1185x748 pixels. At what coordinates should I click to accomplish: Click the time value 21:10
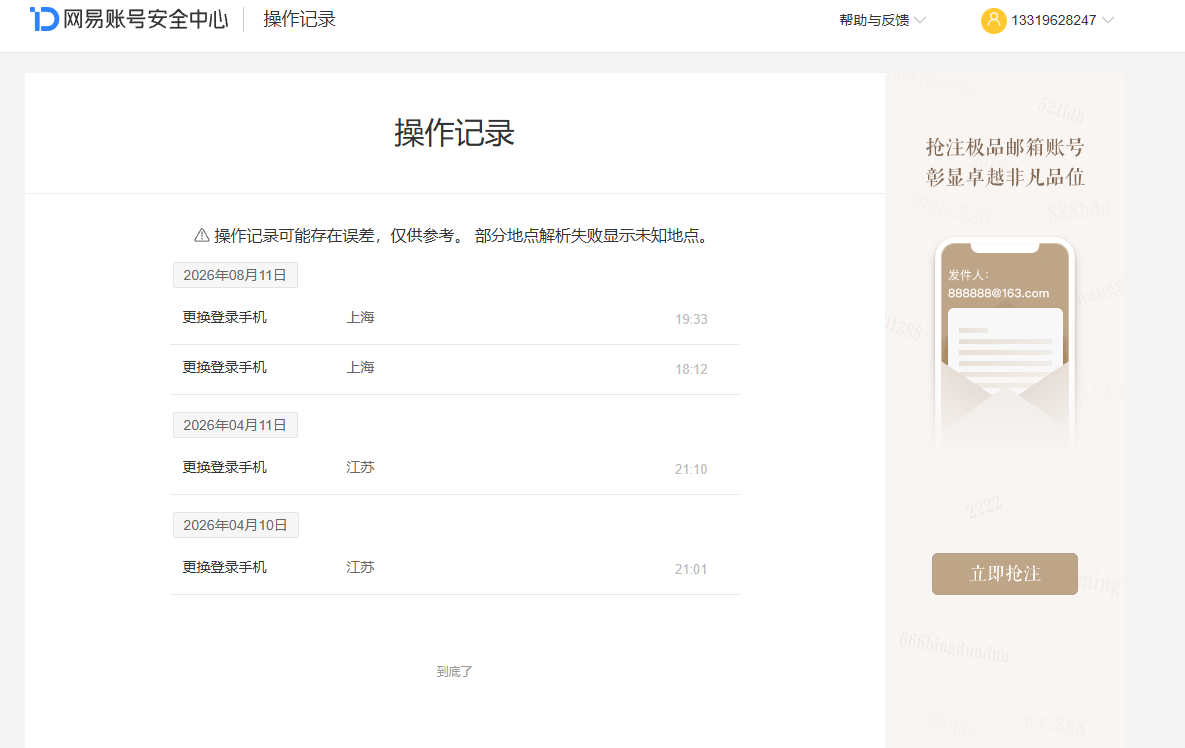pyautogui.click(x=691, y=469)
